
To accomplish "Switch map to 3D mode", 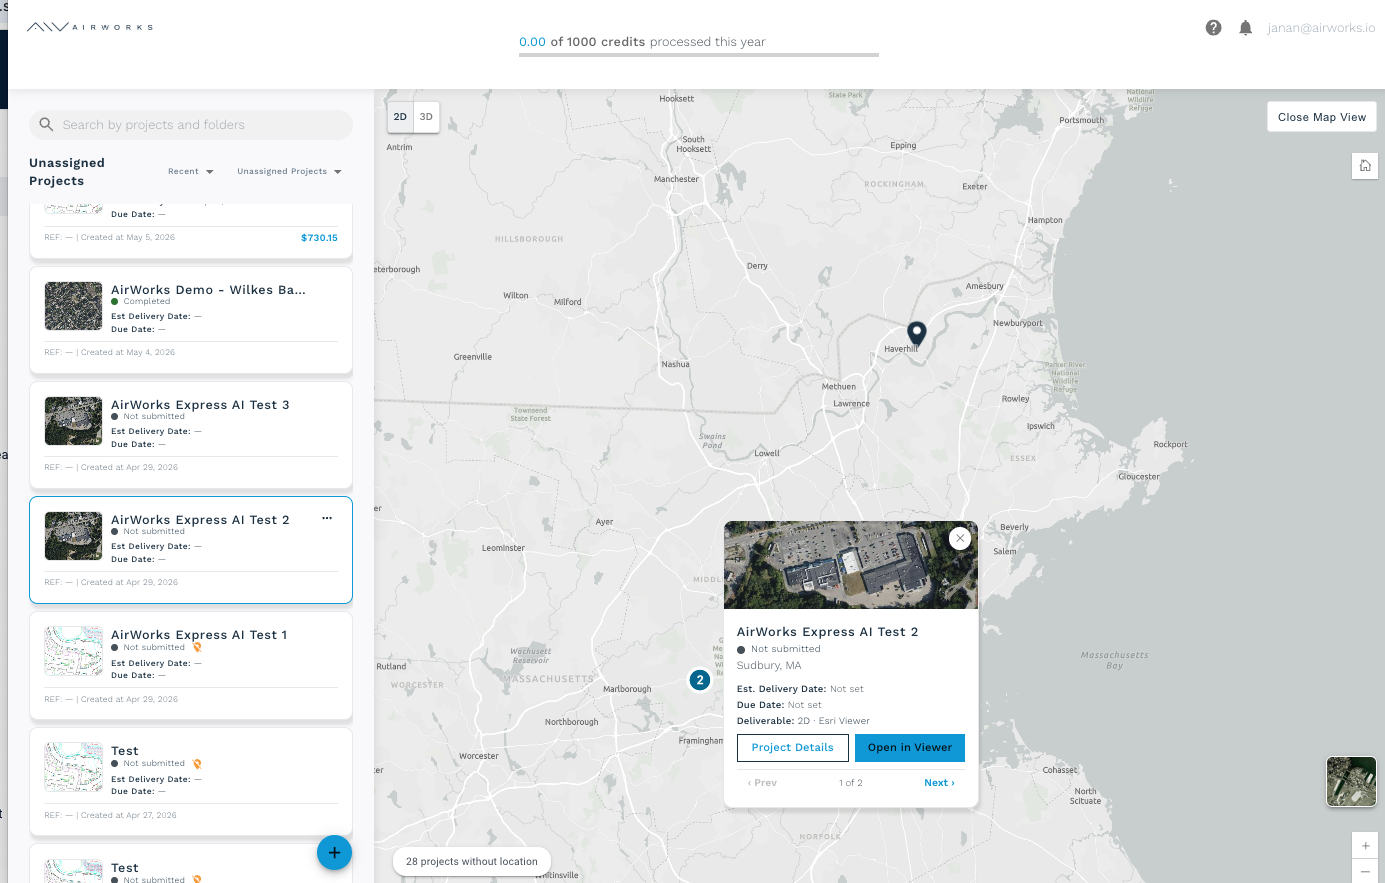I will click(426, 117).
